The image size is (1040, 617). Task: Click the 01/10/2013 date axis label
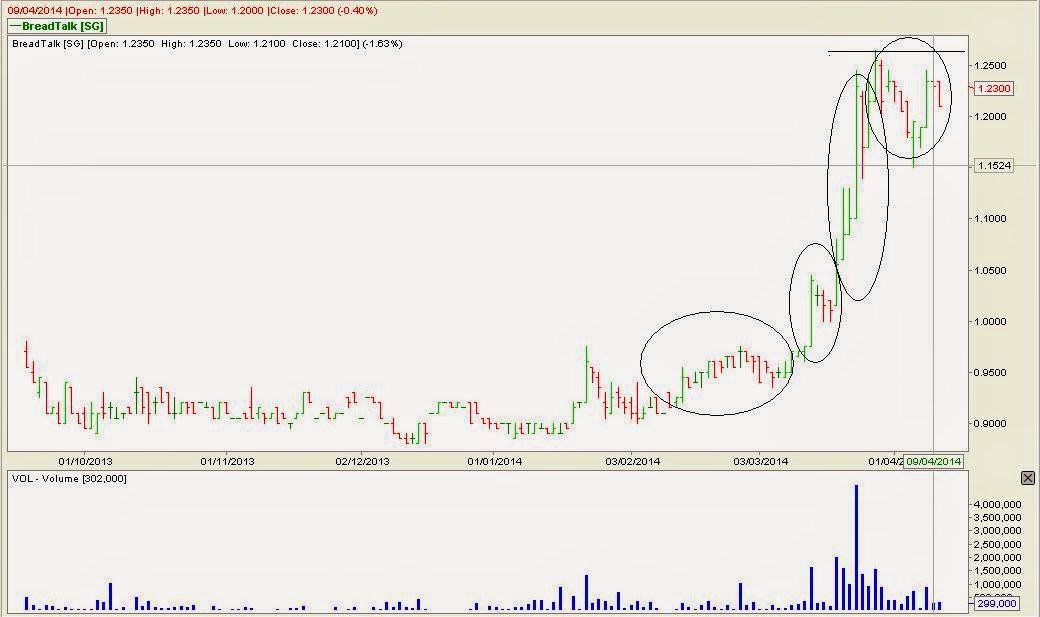(x=86, y=461)
